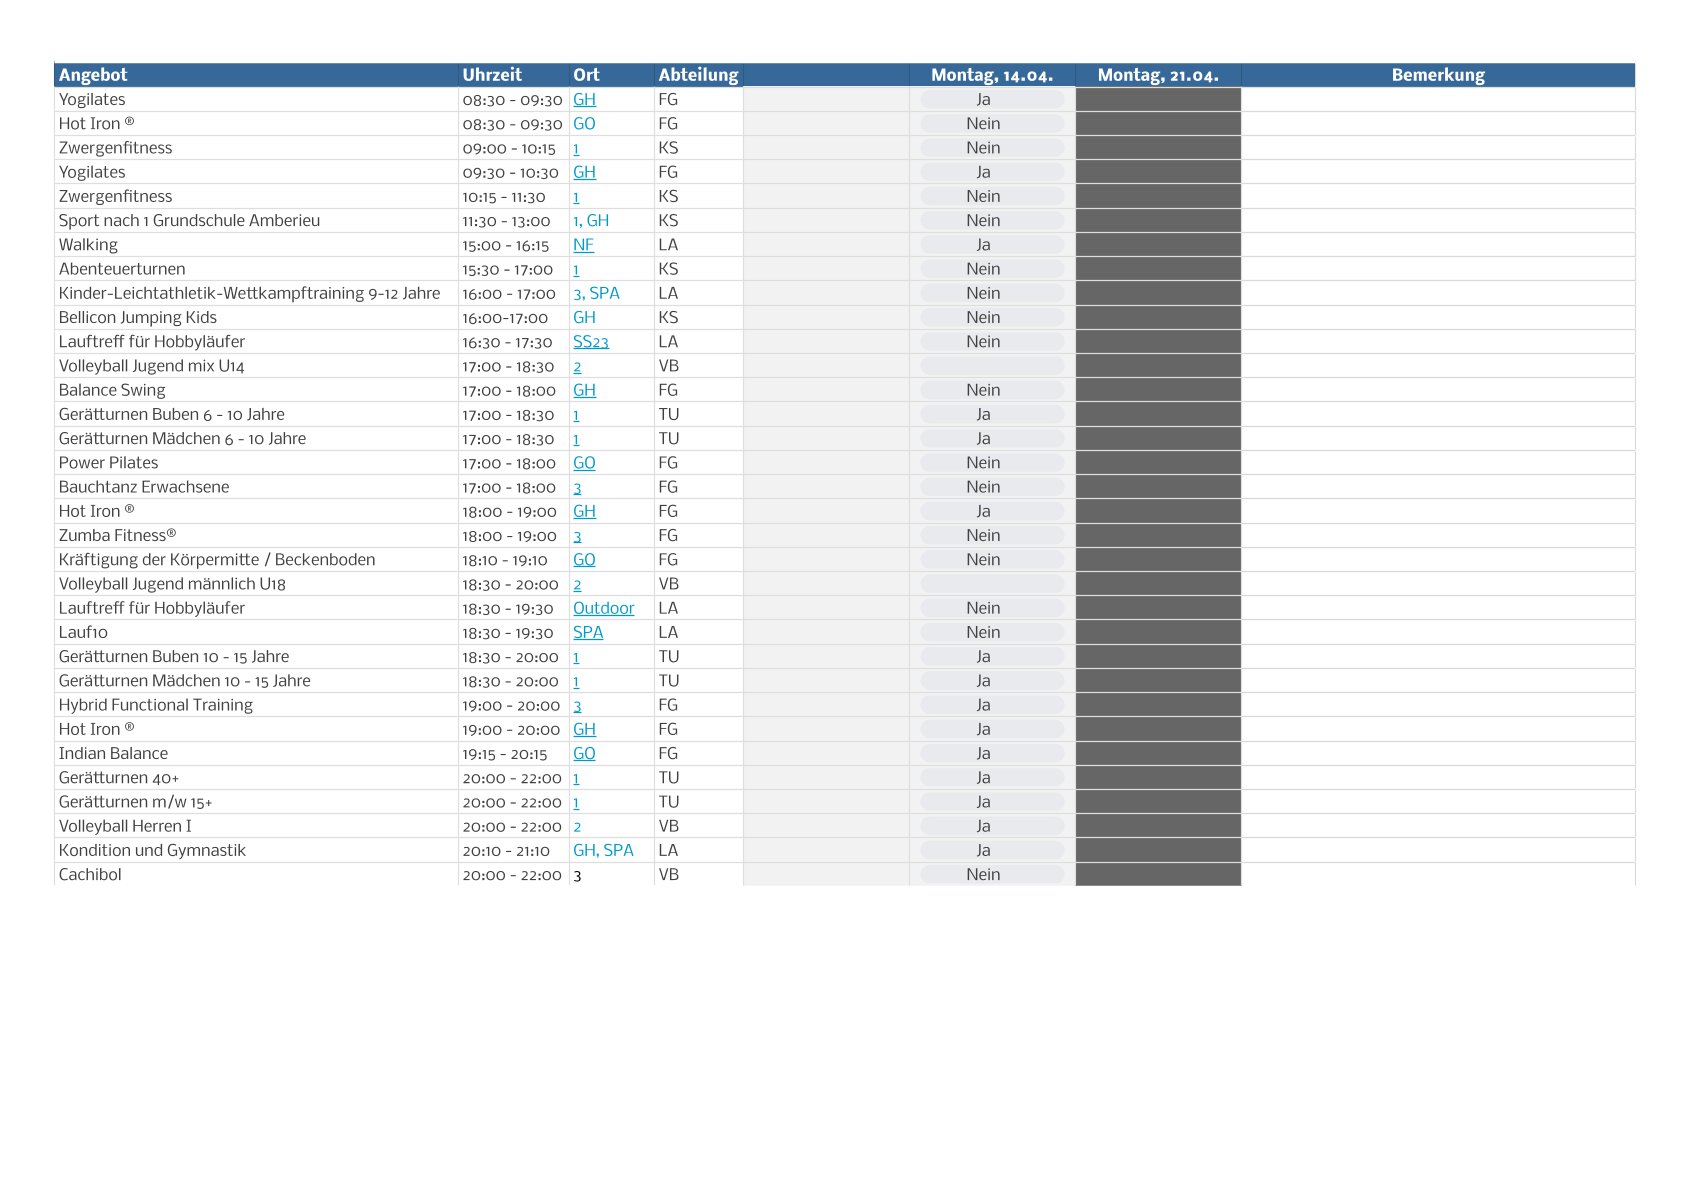Open the 'Nein' field for Bellicon Jumping Kids
This screenshot has height=1191, width=1685.
tap(992, 317)
